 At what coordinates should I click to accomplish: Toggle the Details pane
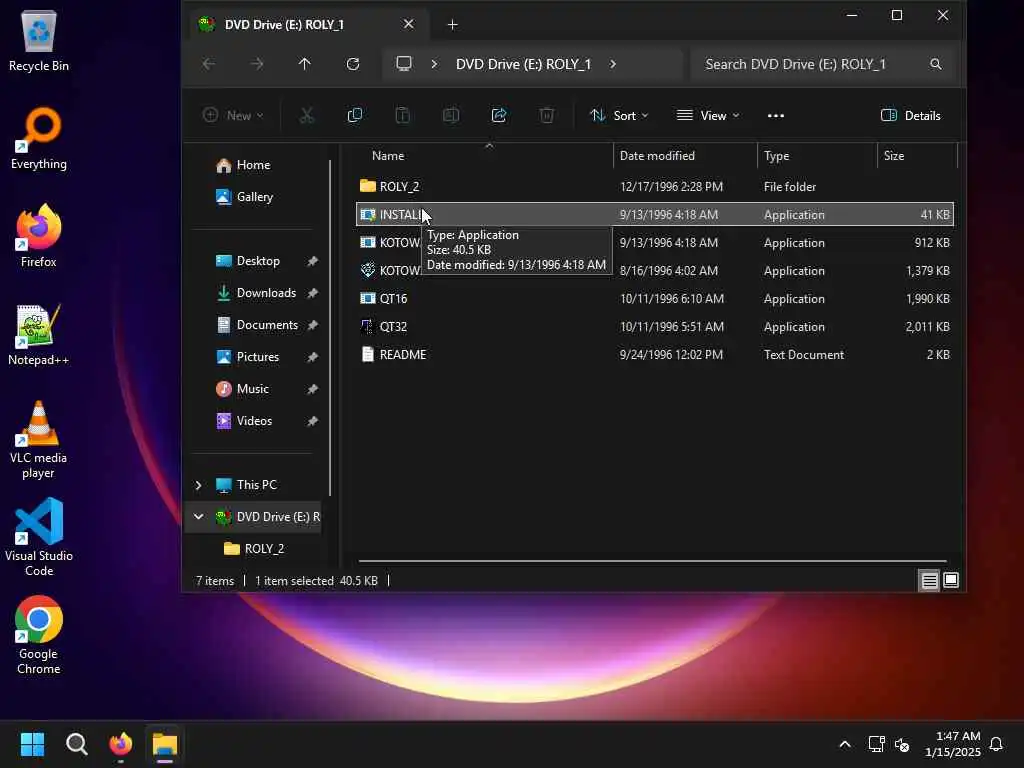[x=910, y=116]
